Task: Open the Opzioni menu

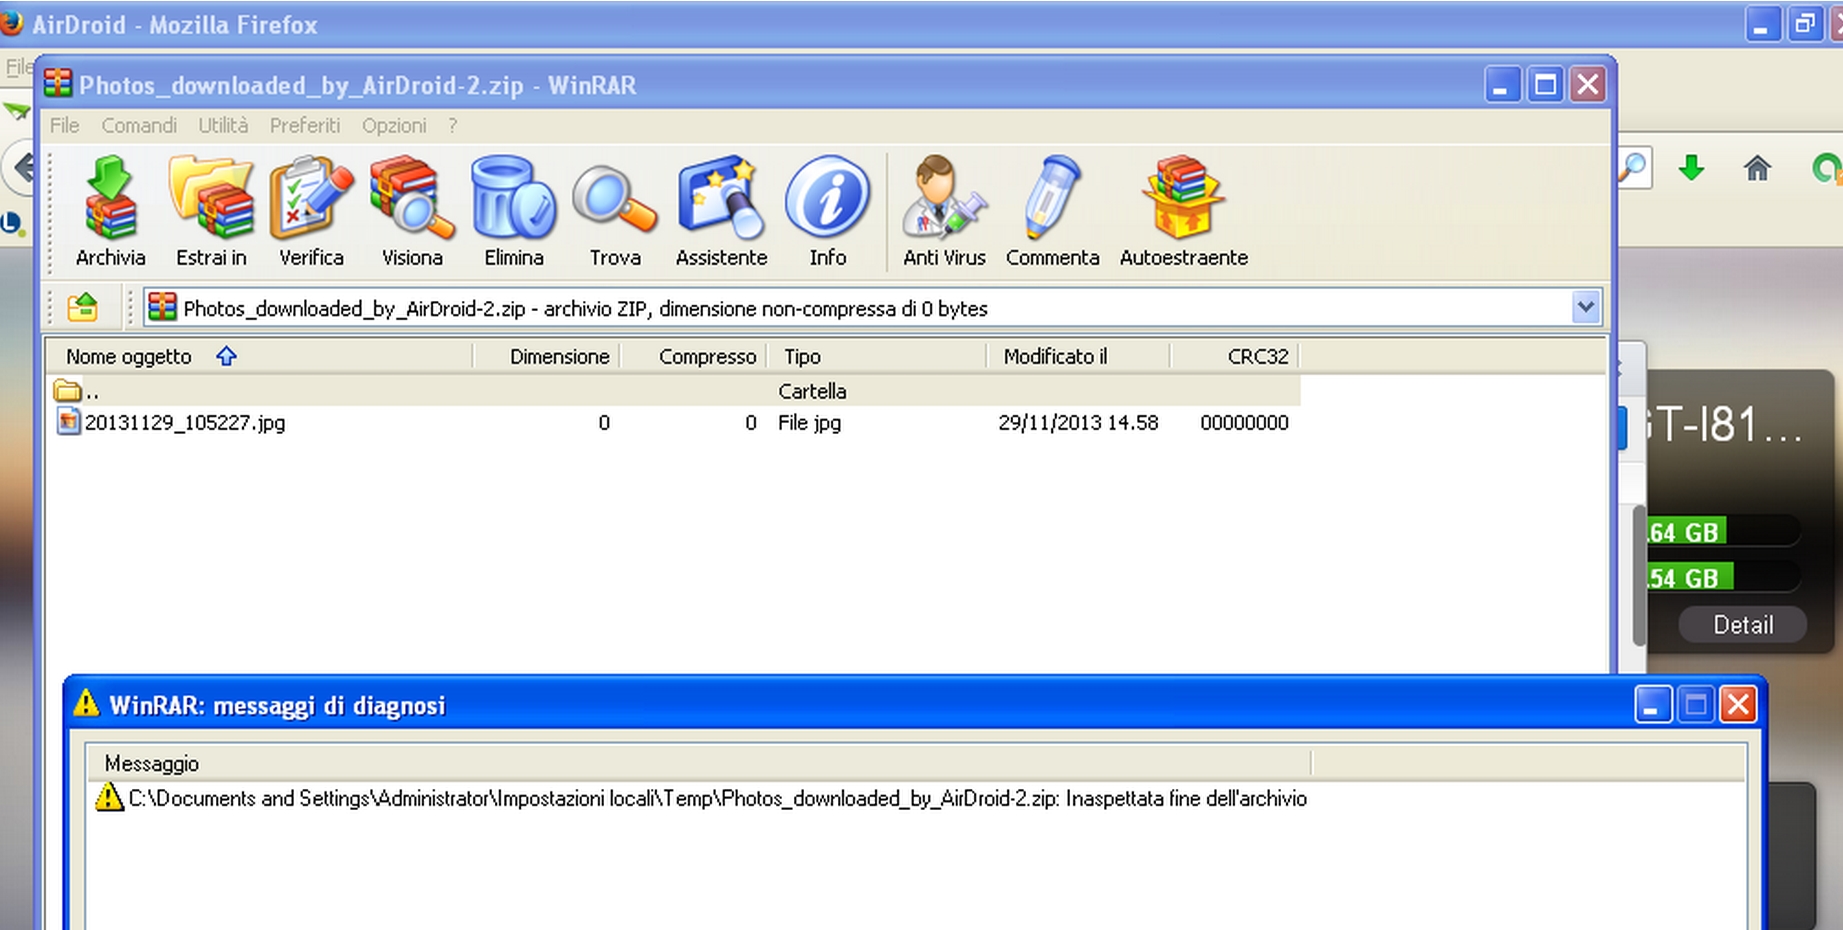Action: point(394,125)
